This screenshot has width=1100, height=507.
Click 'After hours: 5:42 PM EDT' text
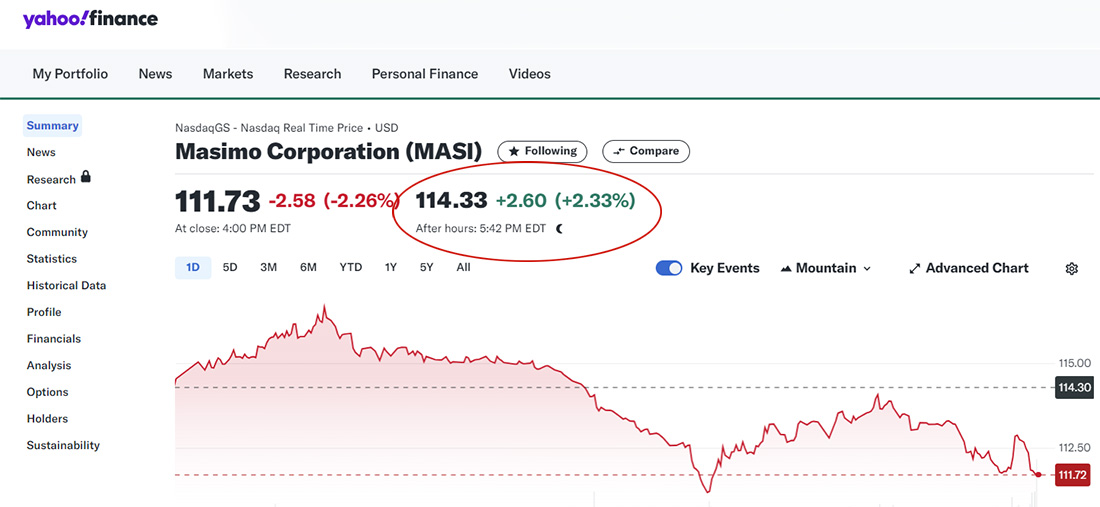tap(481, 229)
